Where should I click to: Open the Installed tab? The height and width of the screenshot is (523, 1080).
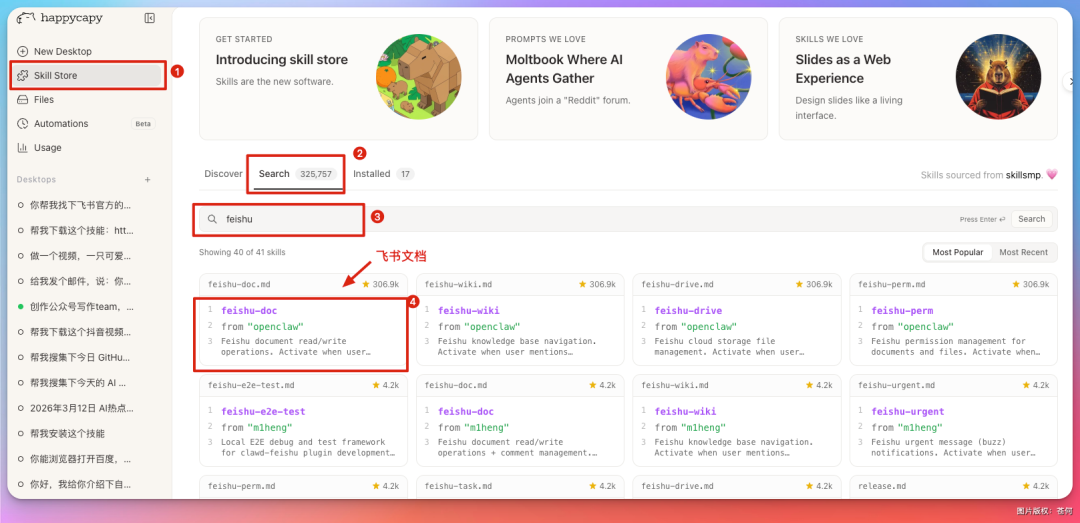click(x=372, y=174)
